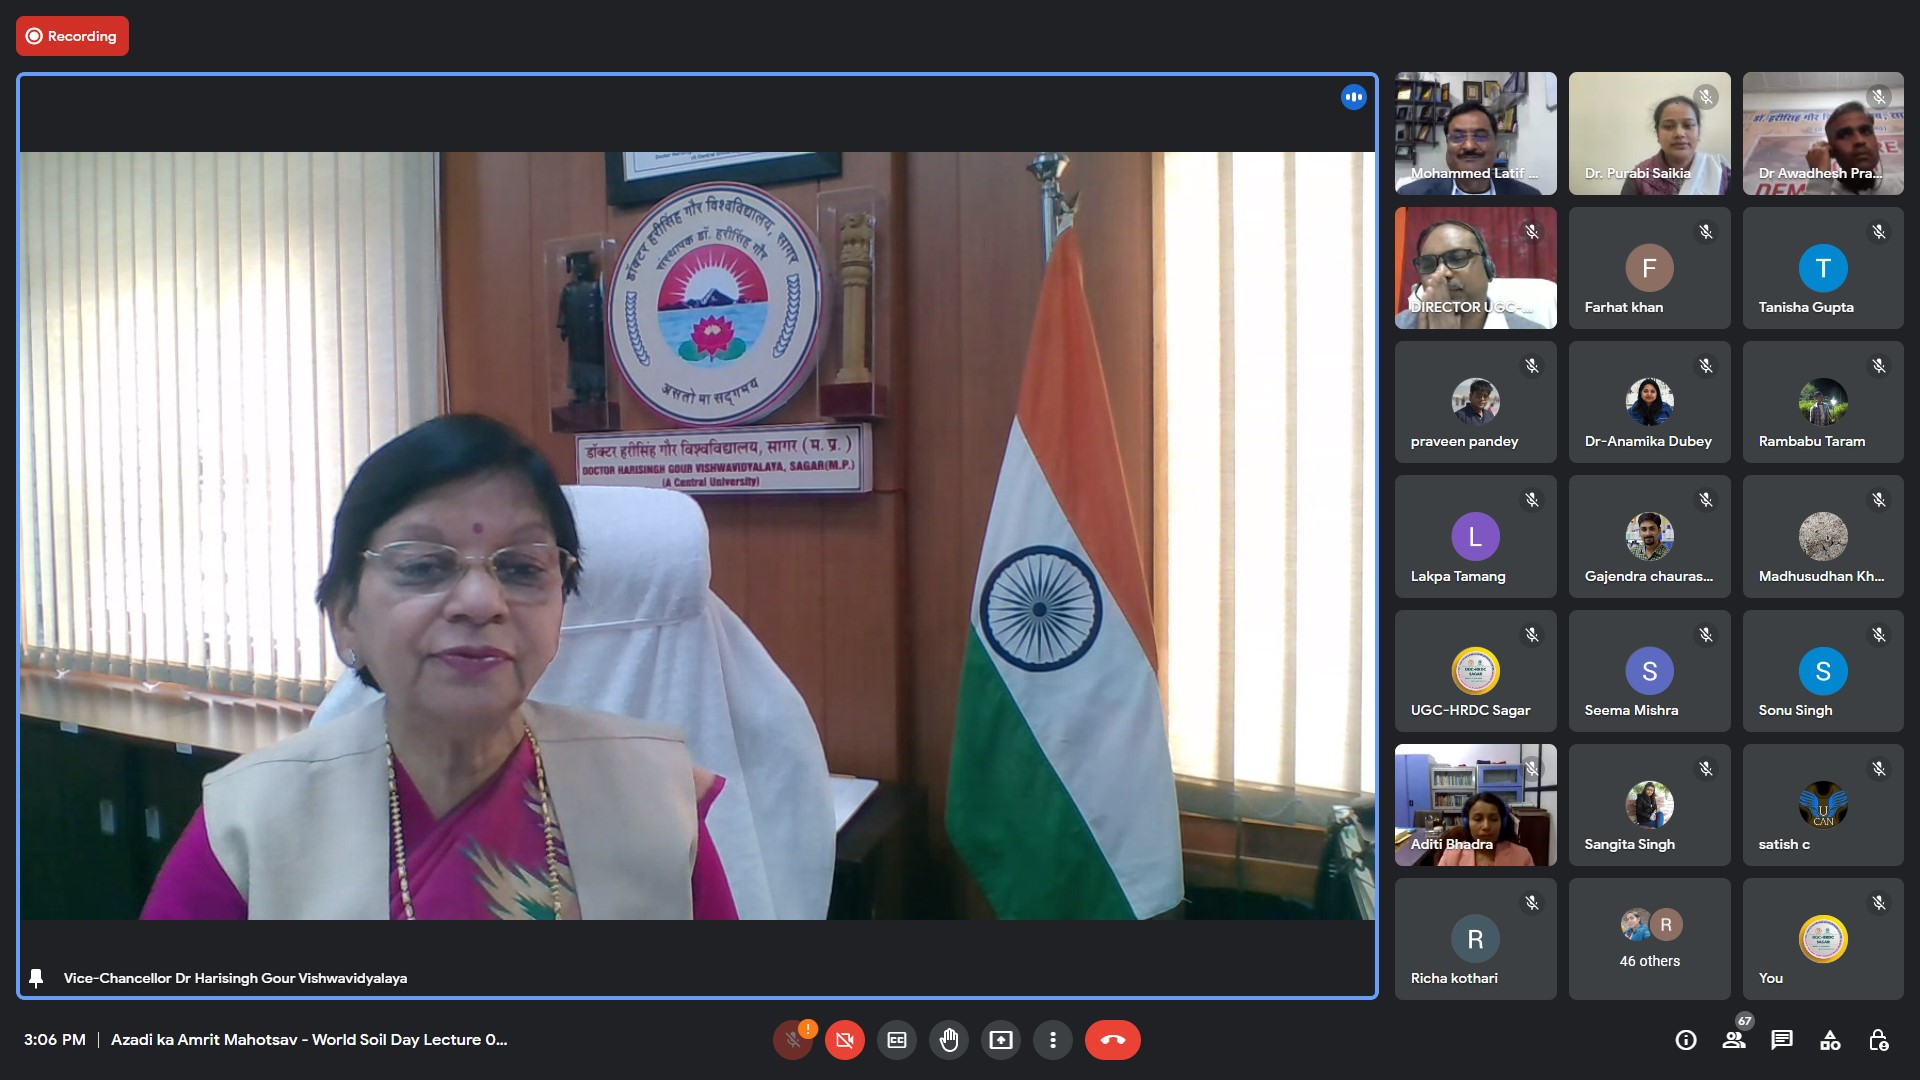
Task: Unpin the Vice-Chancellor video with pin icon
Action: tap(36, 978)
